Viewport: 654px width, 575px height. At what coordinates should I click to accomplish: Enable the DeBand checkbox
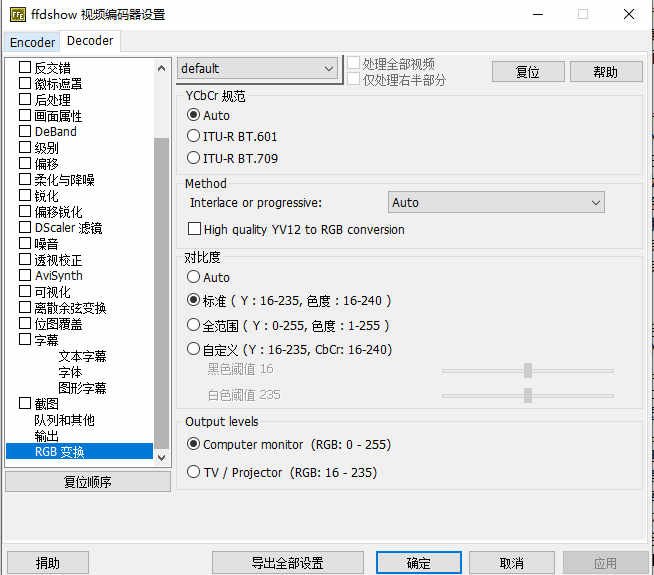(25, 131)
